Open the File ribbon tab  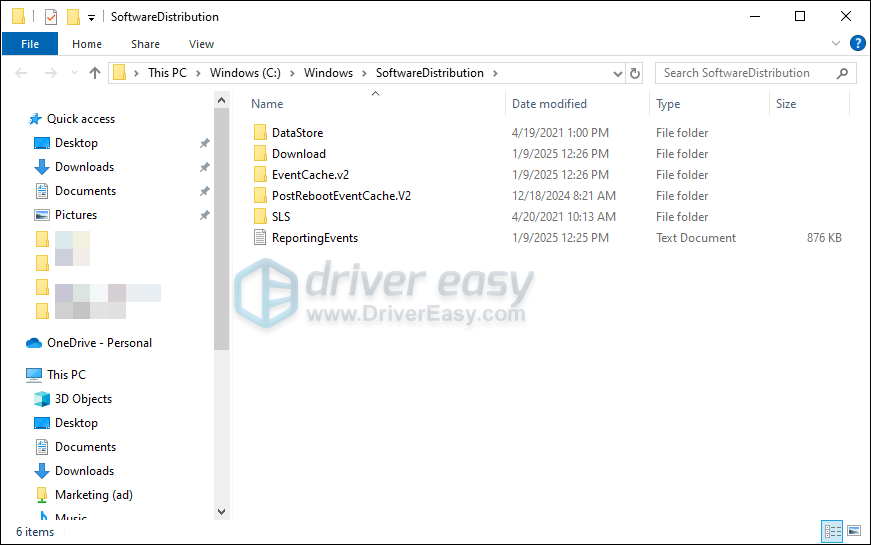point(30,44)
